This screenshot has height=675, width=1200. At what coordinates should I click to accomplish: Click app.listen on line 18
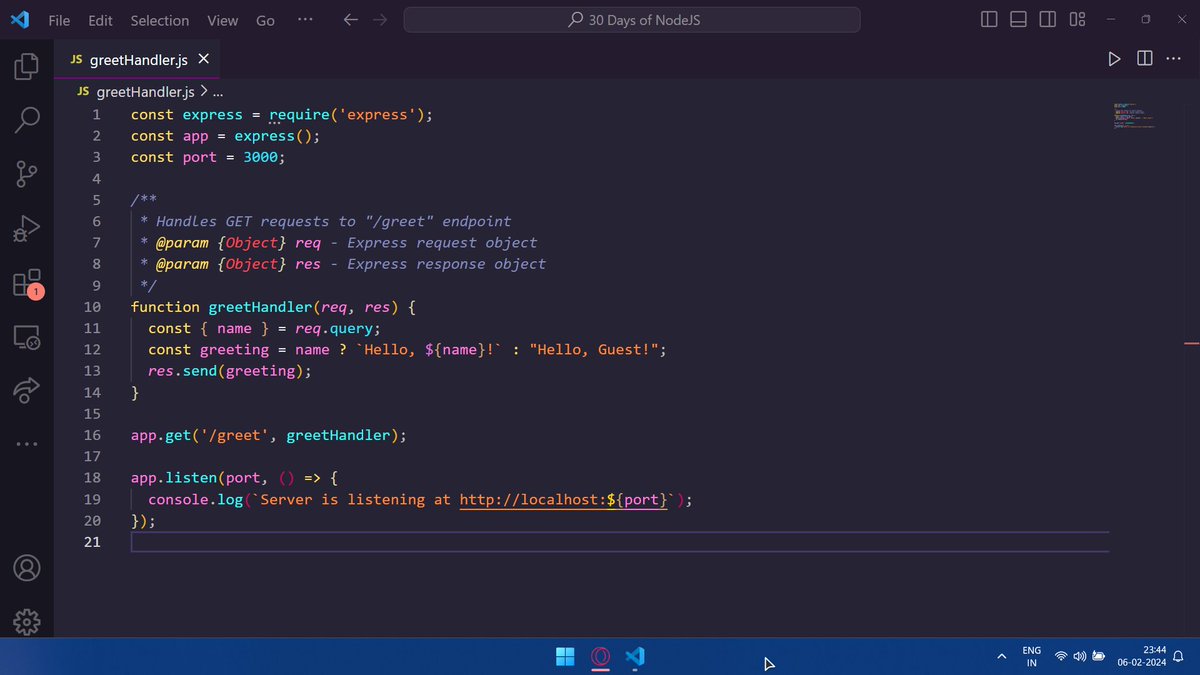[x=174, y=478]
